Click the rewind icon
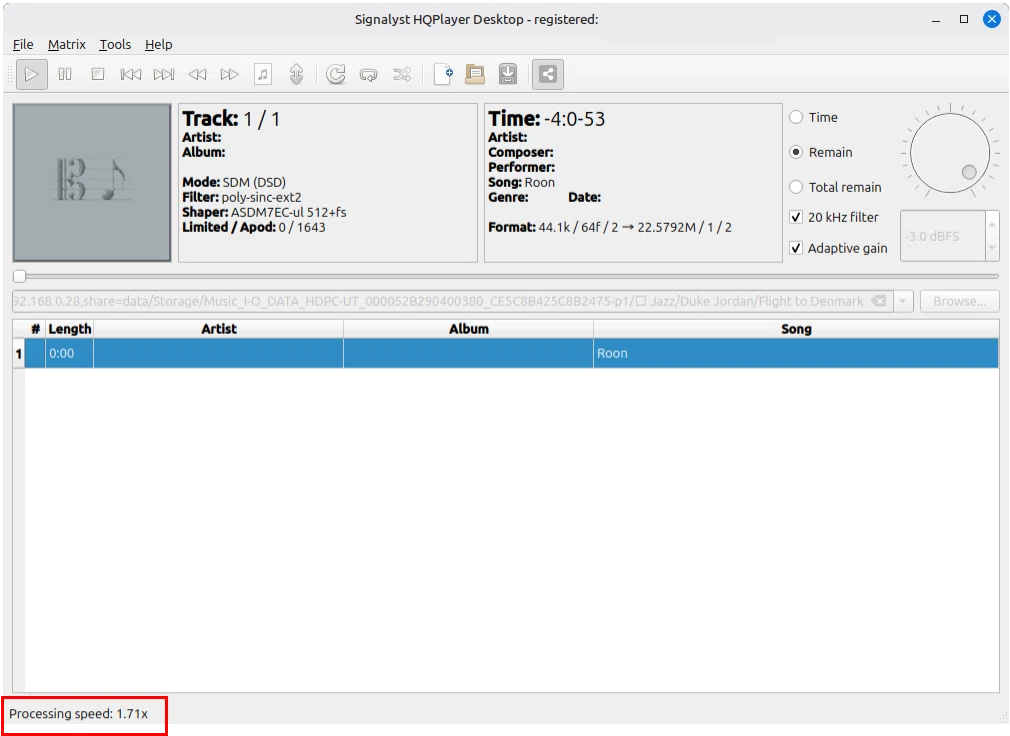1010x736 pixels. coord(197,75)
